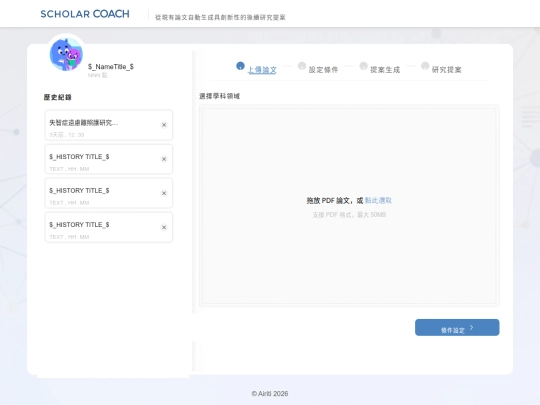Image resolution: width=540 pixels, height=405 pixels.
Task: Remove the third history title entry
Action: [x=164, y=193]
